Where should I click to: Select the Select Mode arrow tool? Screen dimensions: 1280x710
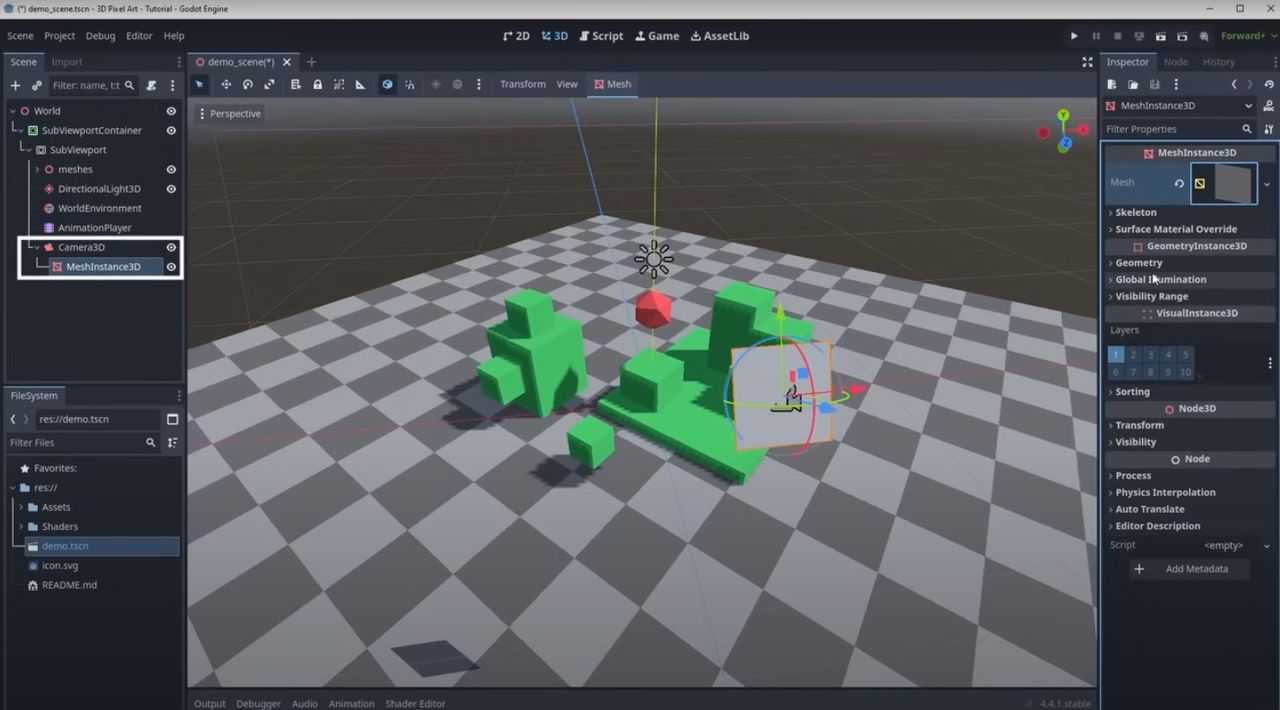tap(199, 84)
